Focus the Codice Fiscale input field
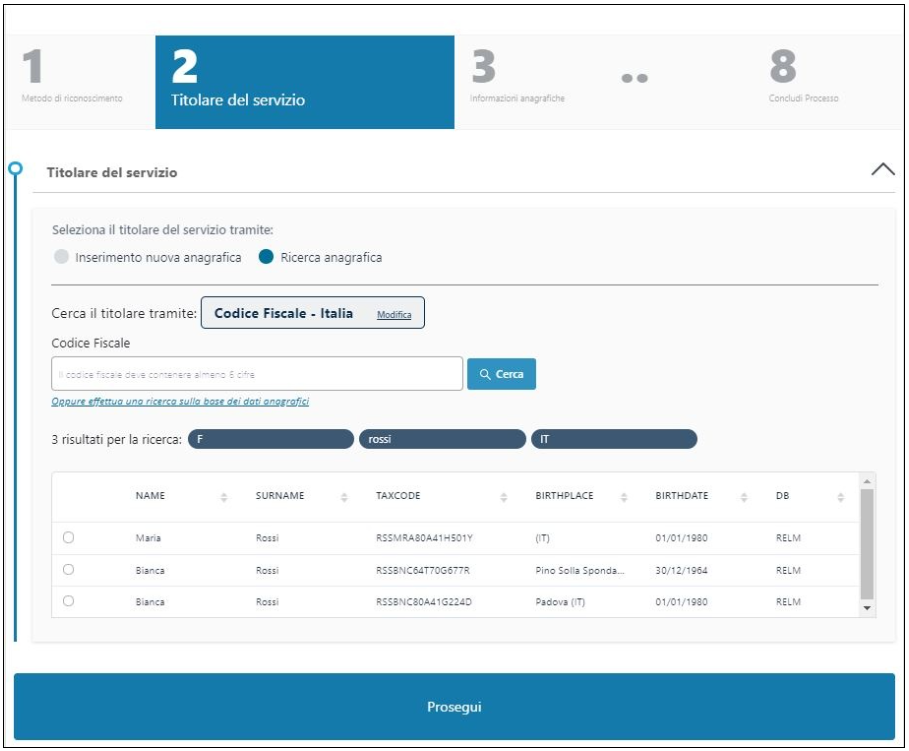The height and width of the screenshot is (751, 909). [x=256, y=374]
